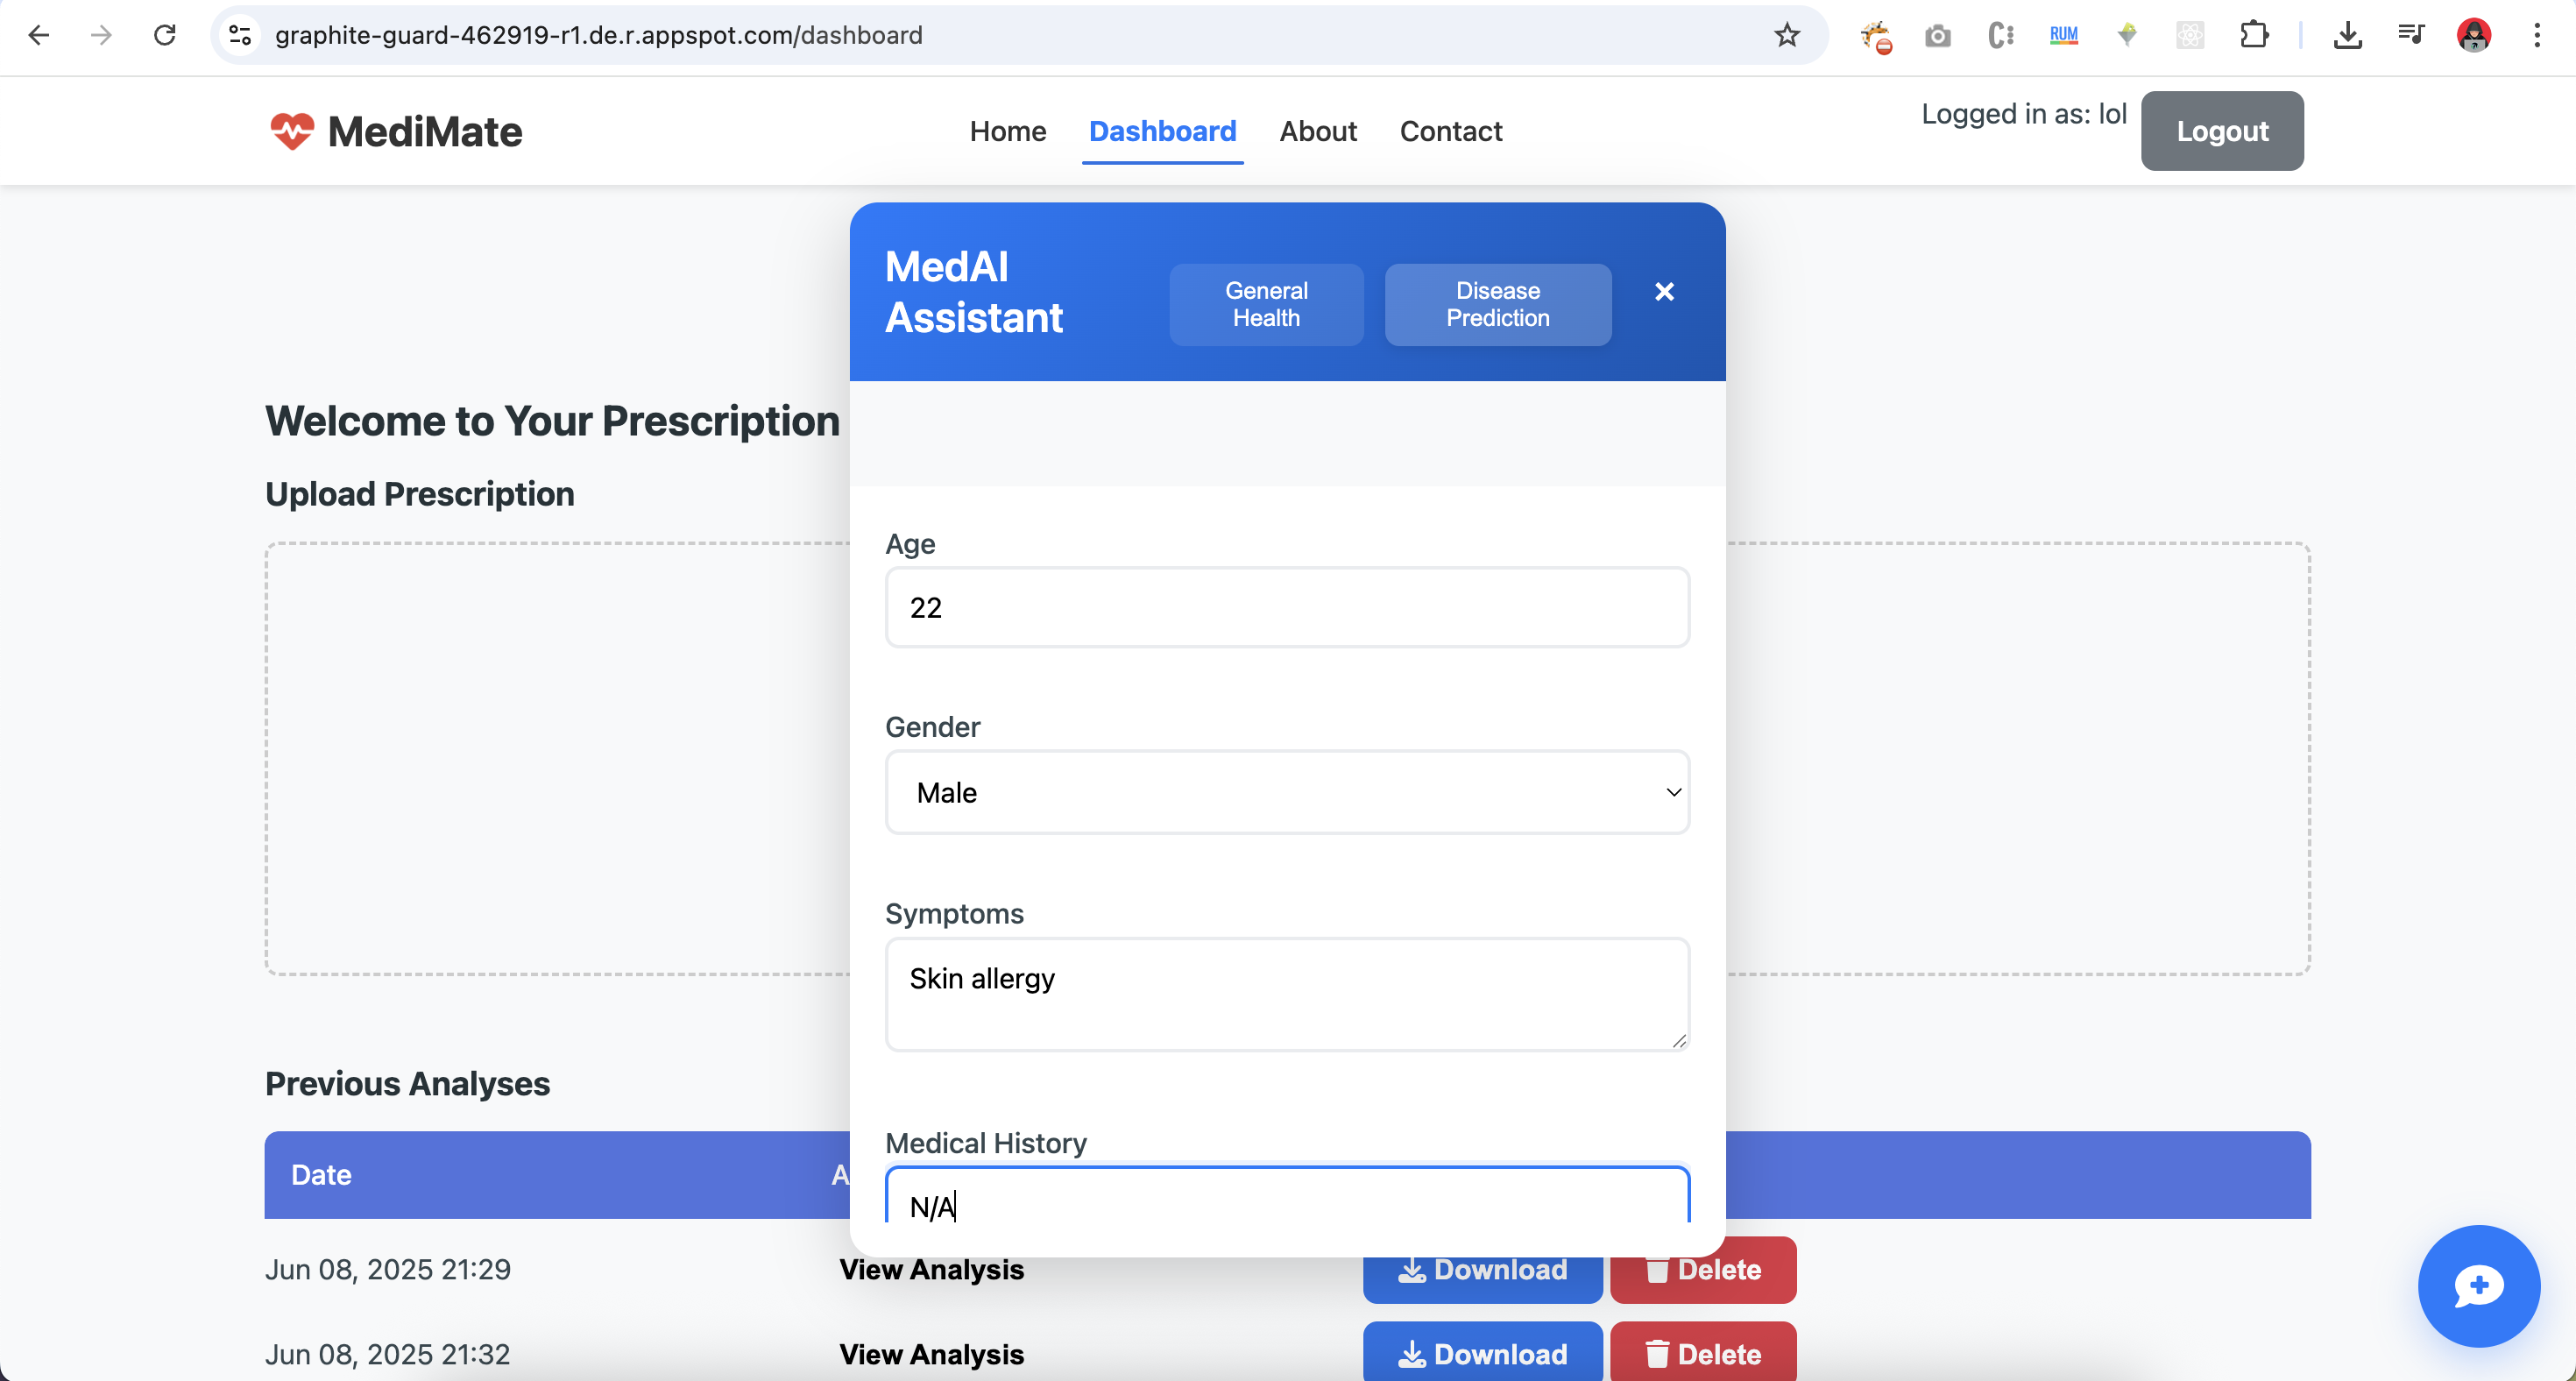
Task: Click the camera screenshot extension icon
Action: pos(1937,36)
